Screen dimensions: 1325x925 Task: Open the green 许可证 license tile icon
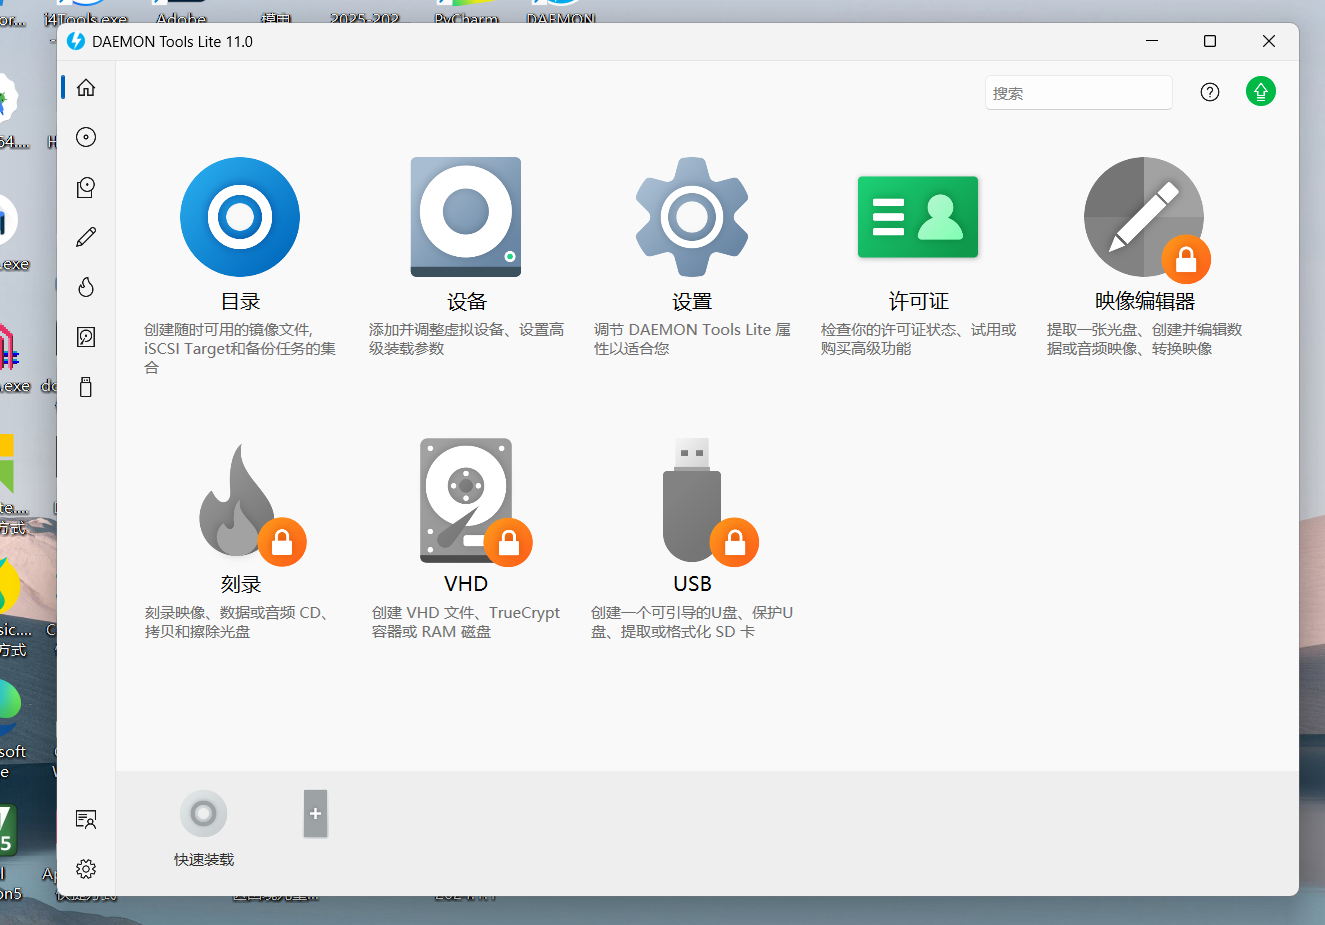click(x=918, y=217)
